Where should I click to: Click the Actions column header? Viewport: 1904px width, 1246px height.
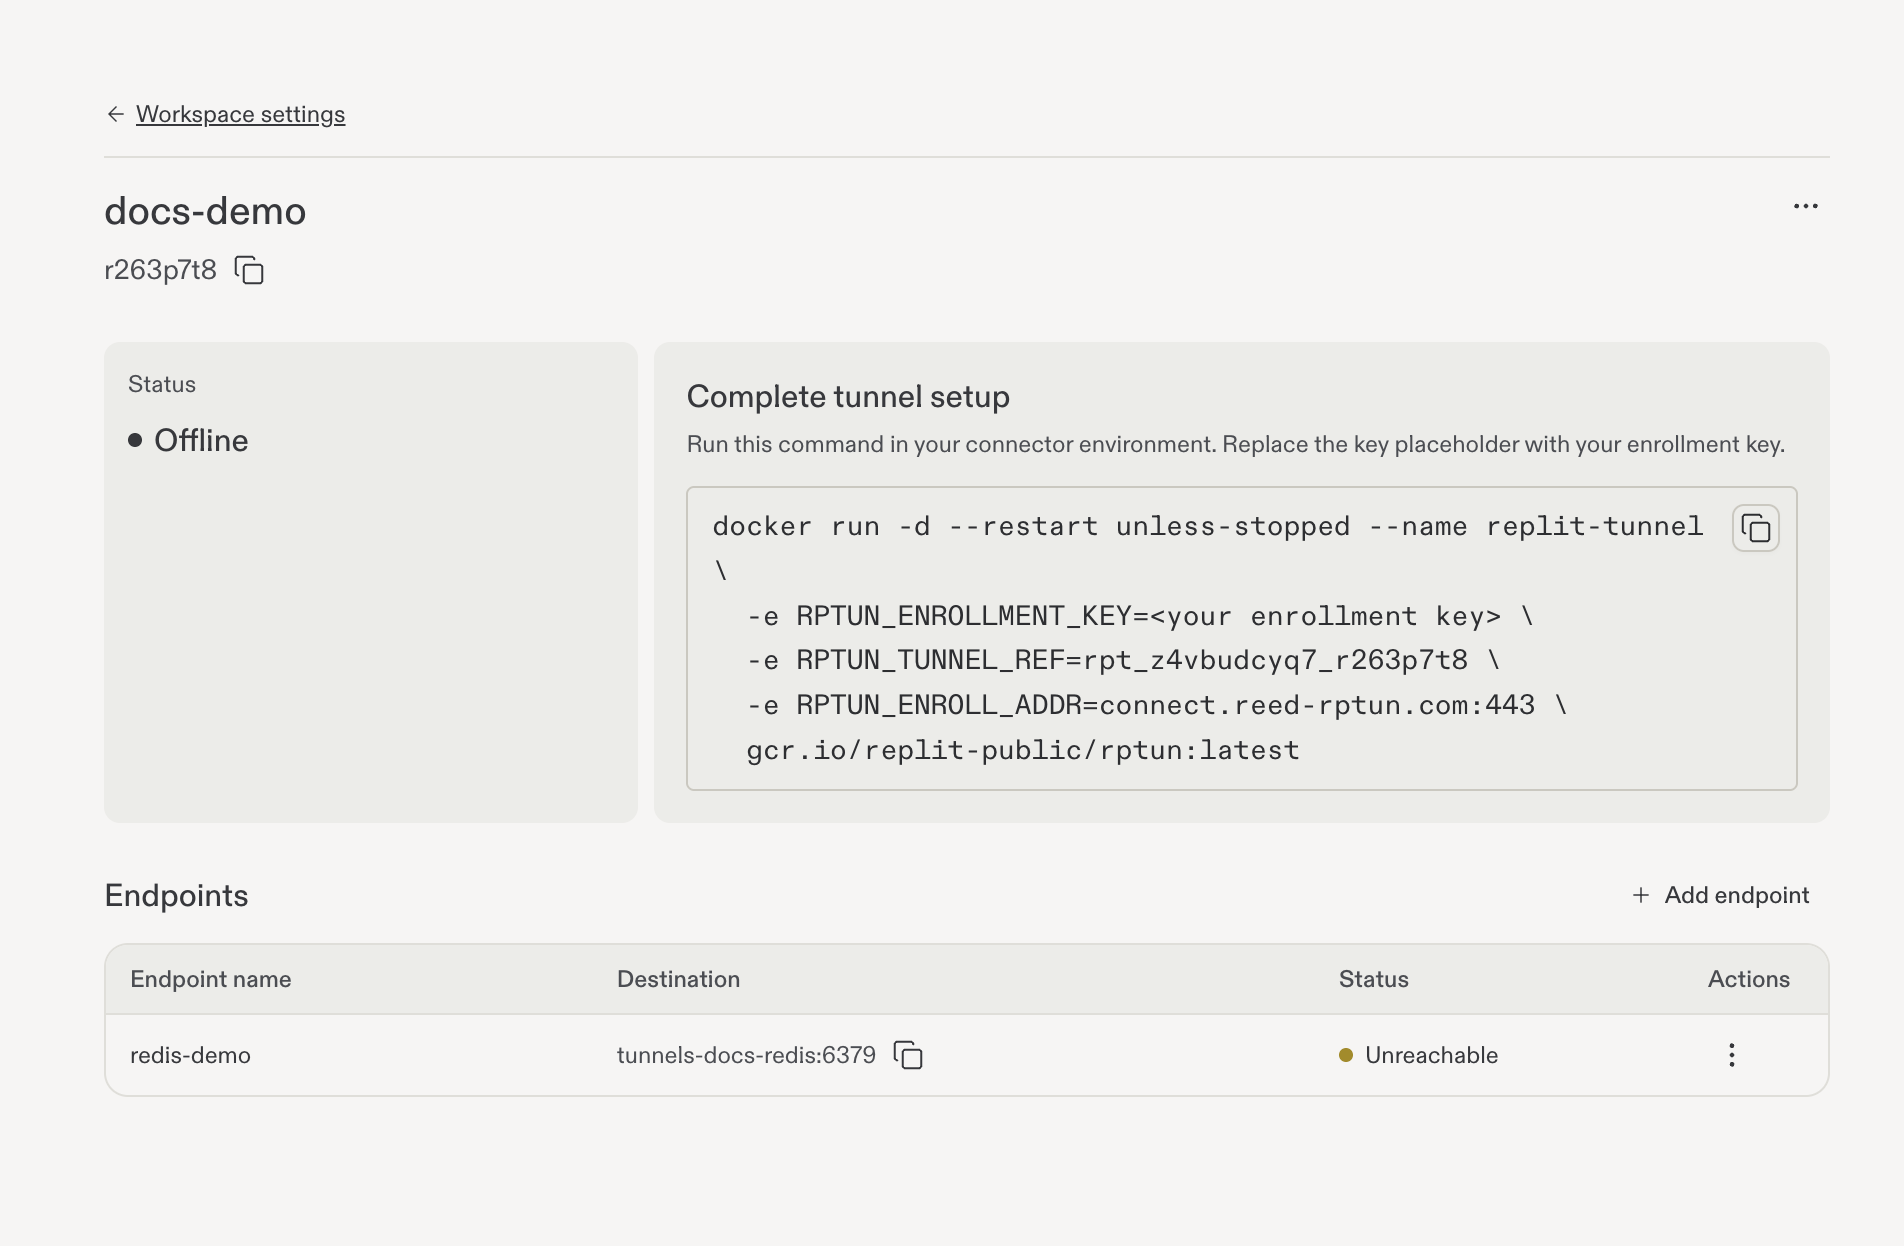[x=1748, y=979]
